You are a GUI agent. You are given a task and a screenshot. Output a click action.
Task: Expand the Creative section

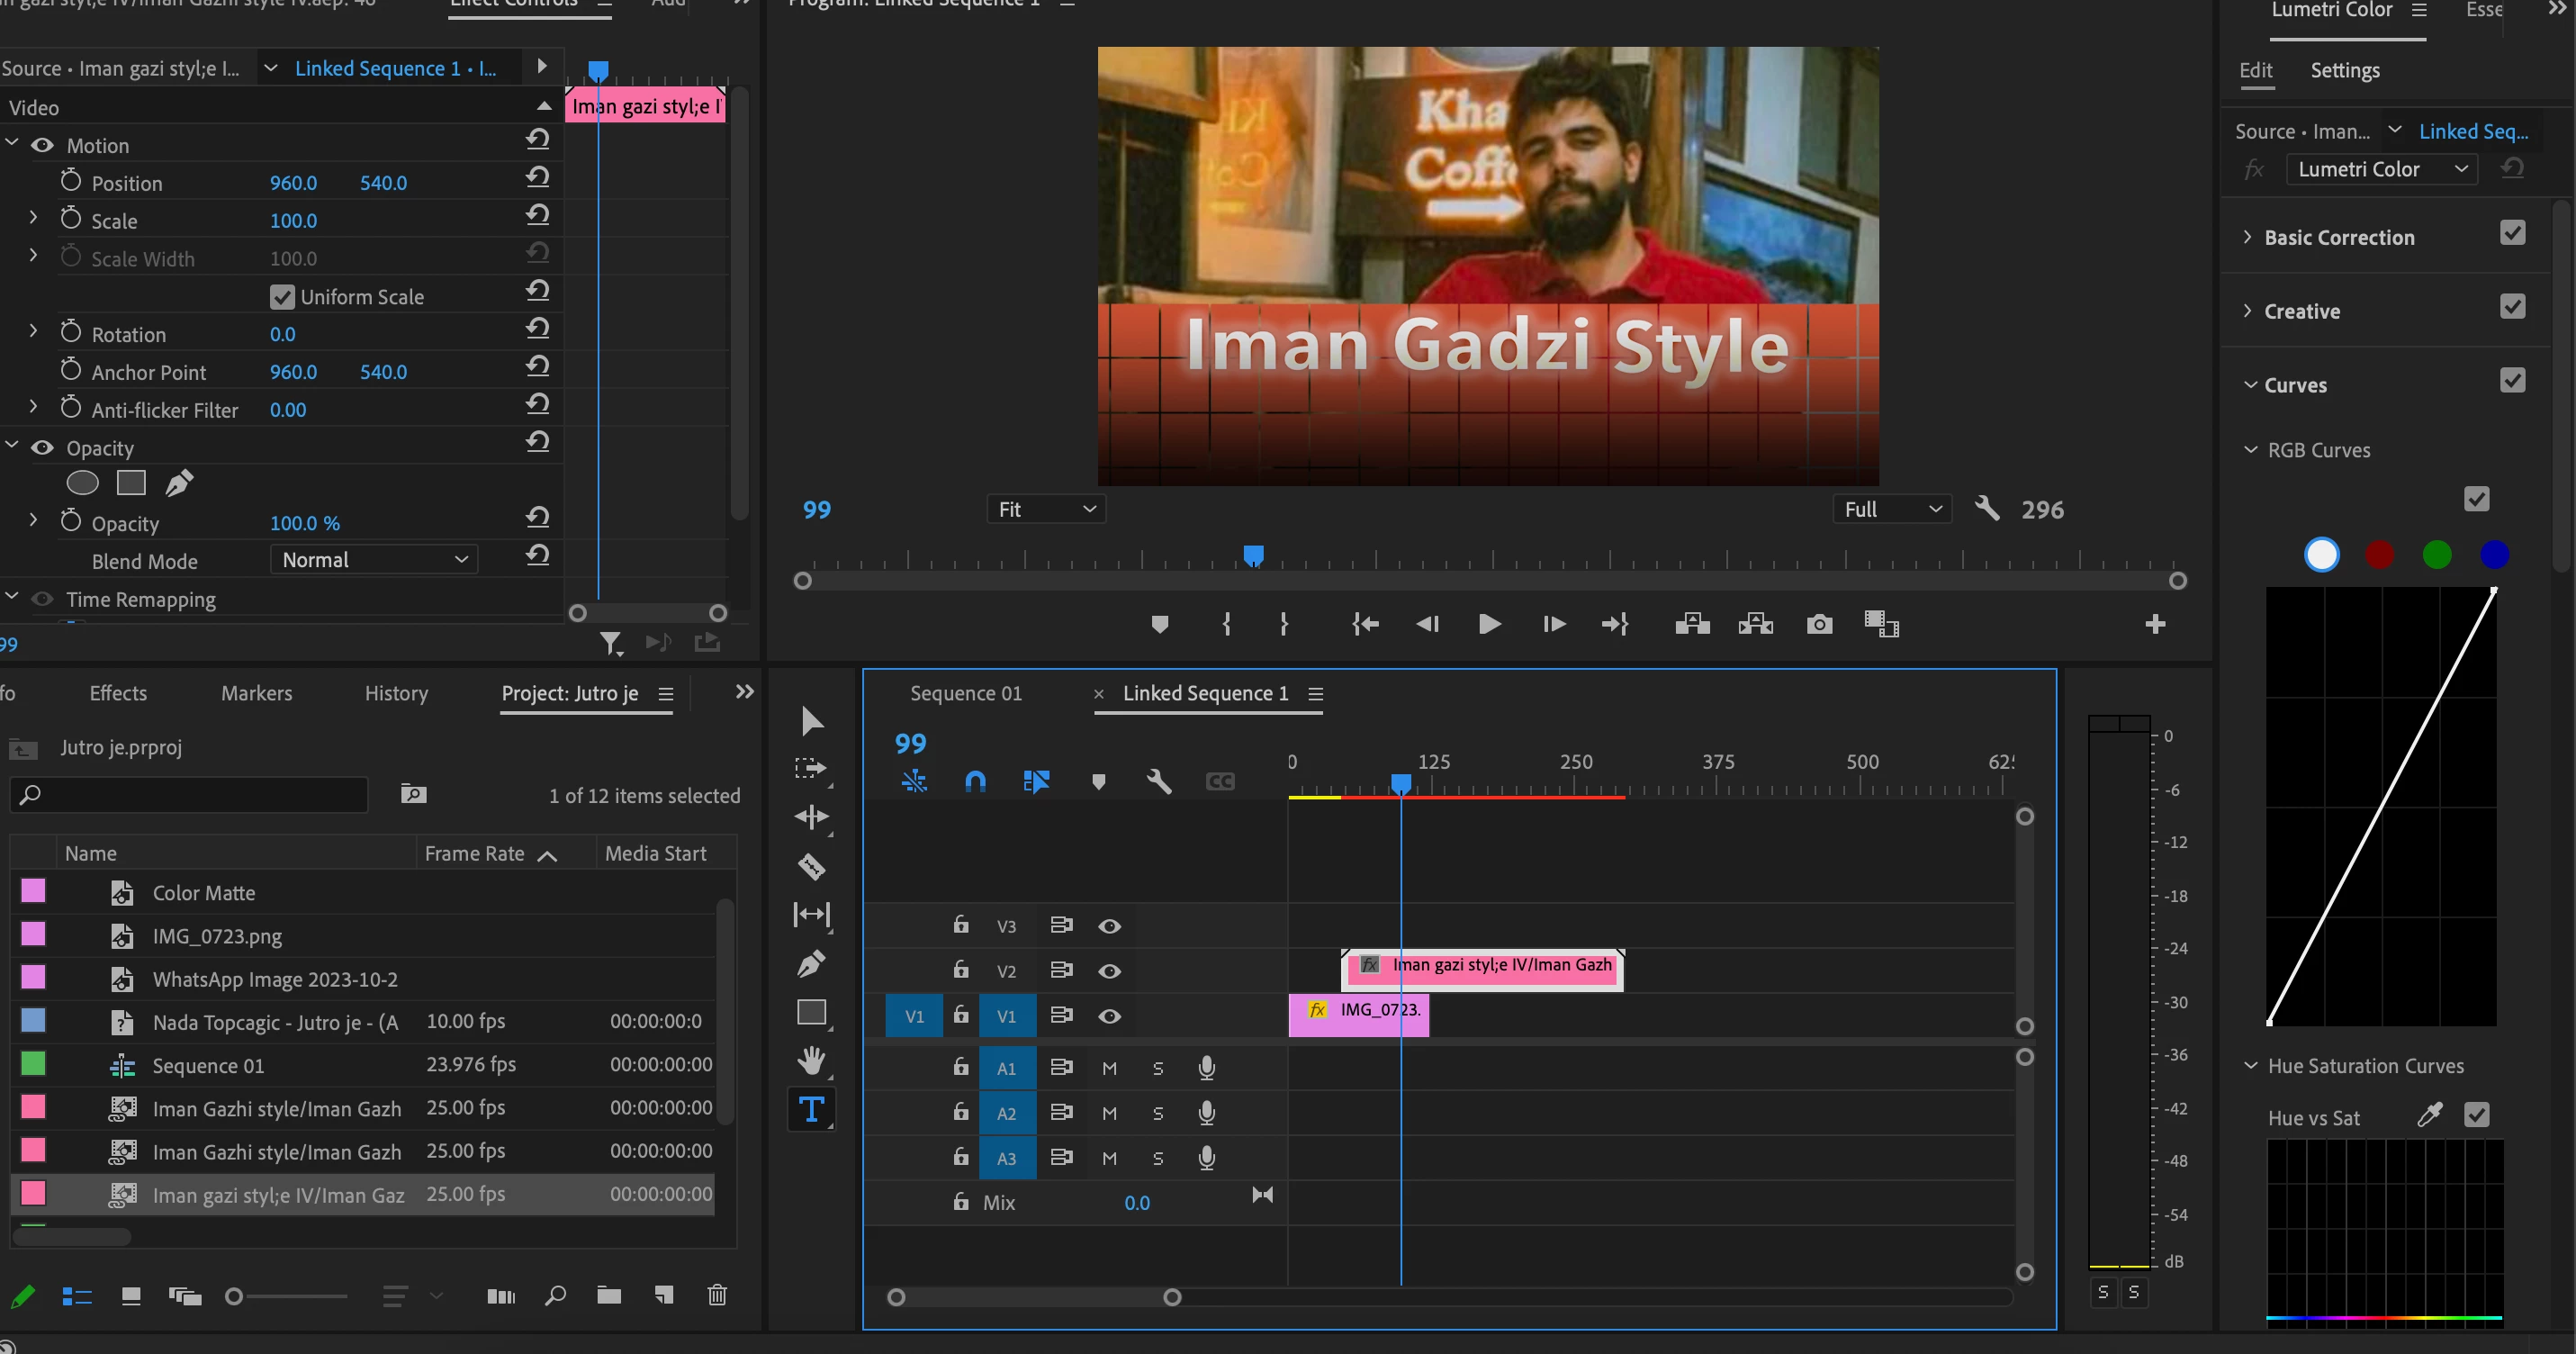tap(2301, 311)
